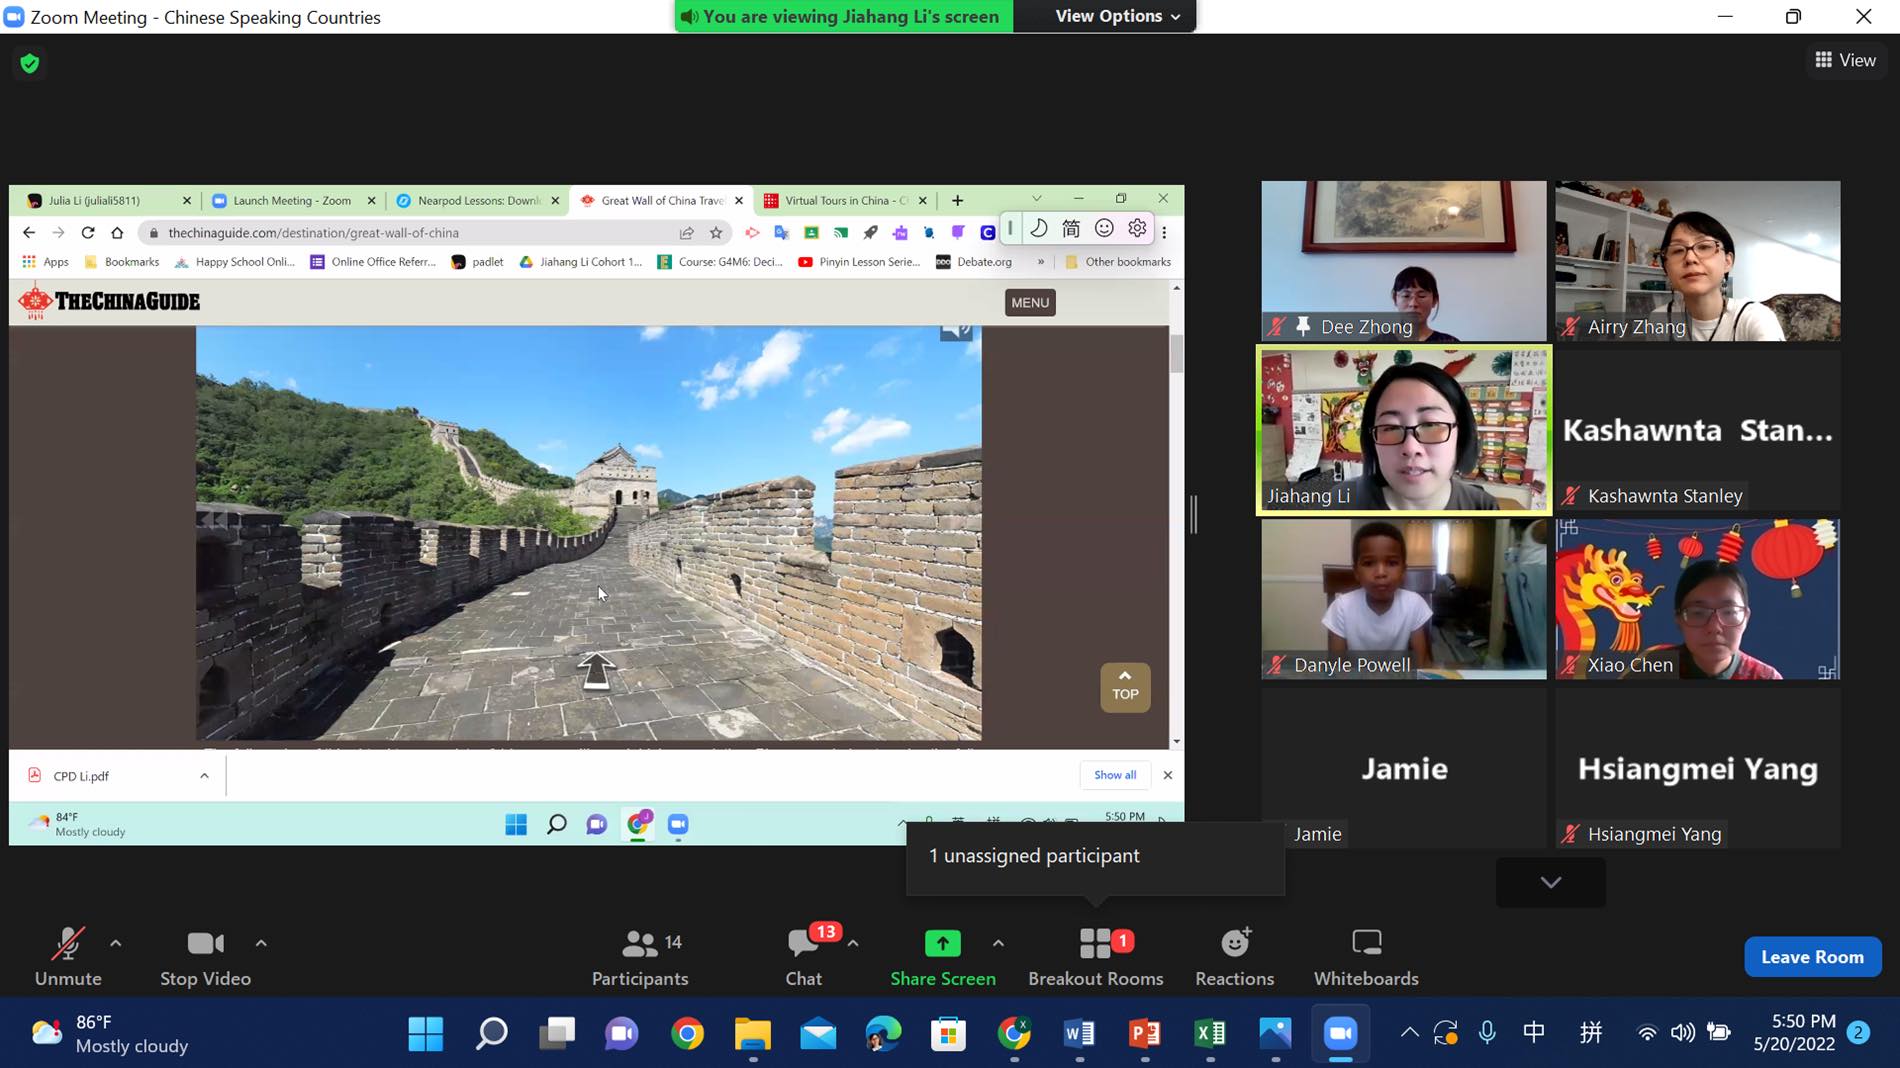This screenshot has height=1068, width=1900.
Task: Click the browser home icon
Action: pyautogui.click(x=117, y=233)
